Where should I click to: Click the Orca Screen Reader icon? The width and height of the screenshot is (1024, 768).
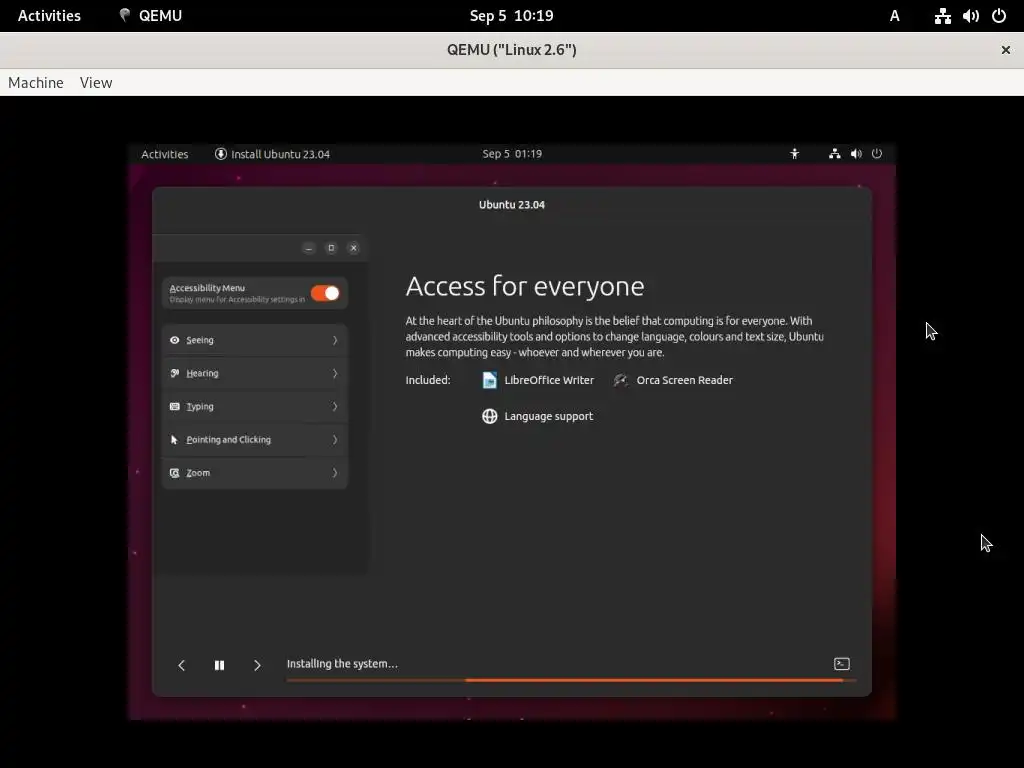[x=621, y=380]
